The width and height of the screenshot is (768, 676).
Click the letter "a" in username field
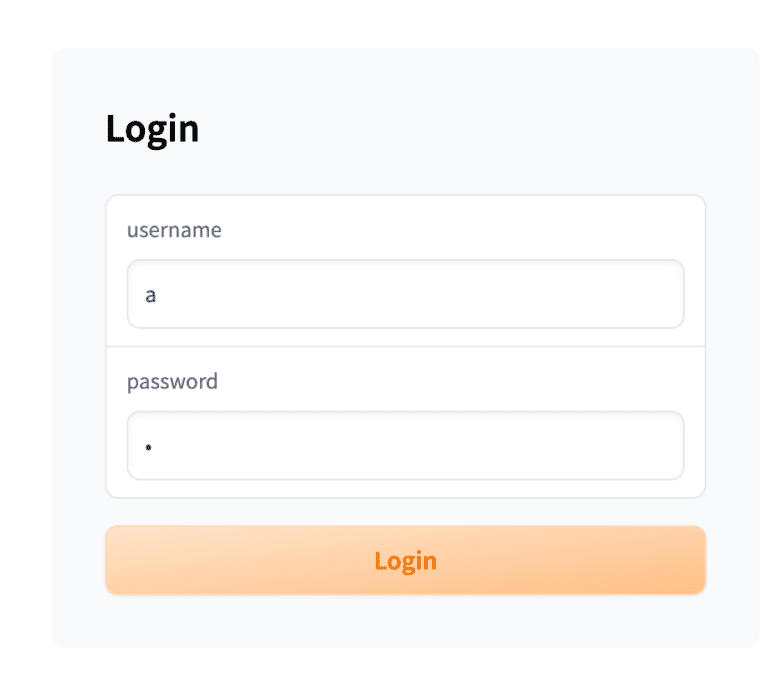pos(151,295)
